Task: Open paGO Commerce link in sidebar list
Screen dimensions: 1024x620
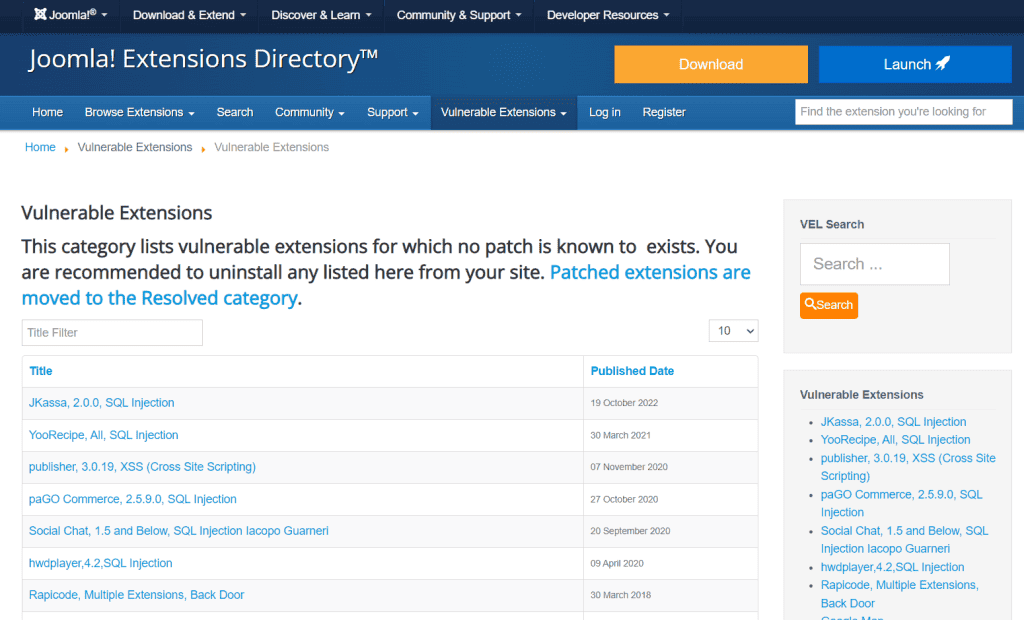Action: pyautogui.click(x=901, y=504)
